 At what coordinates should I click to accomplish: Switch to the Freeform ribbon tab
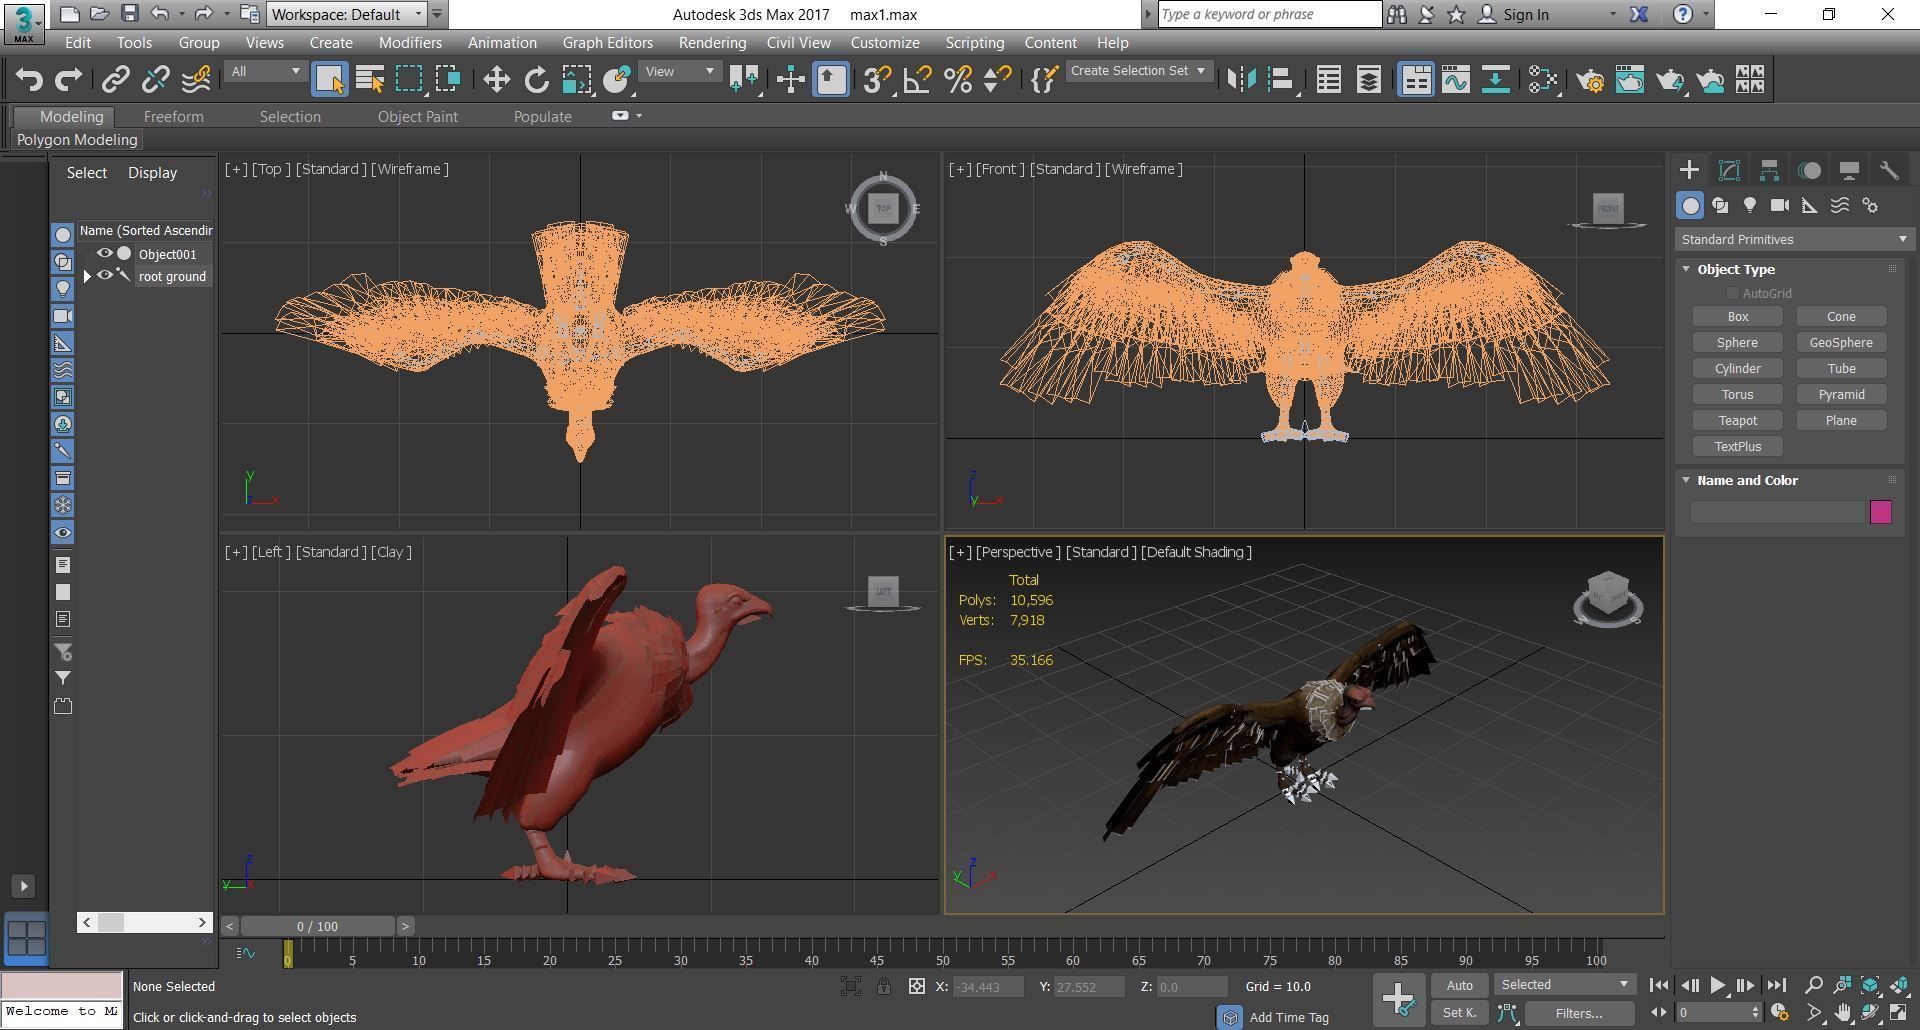pyautogui.click(x=173, y=116)
